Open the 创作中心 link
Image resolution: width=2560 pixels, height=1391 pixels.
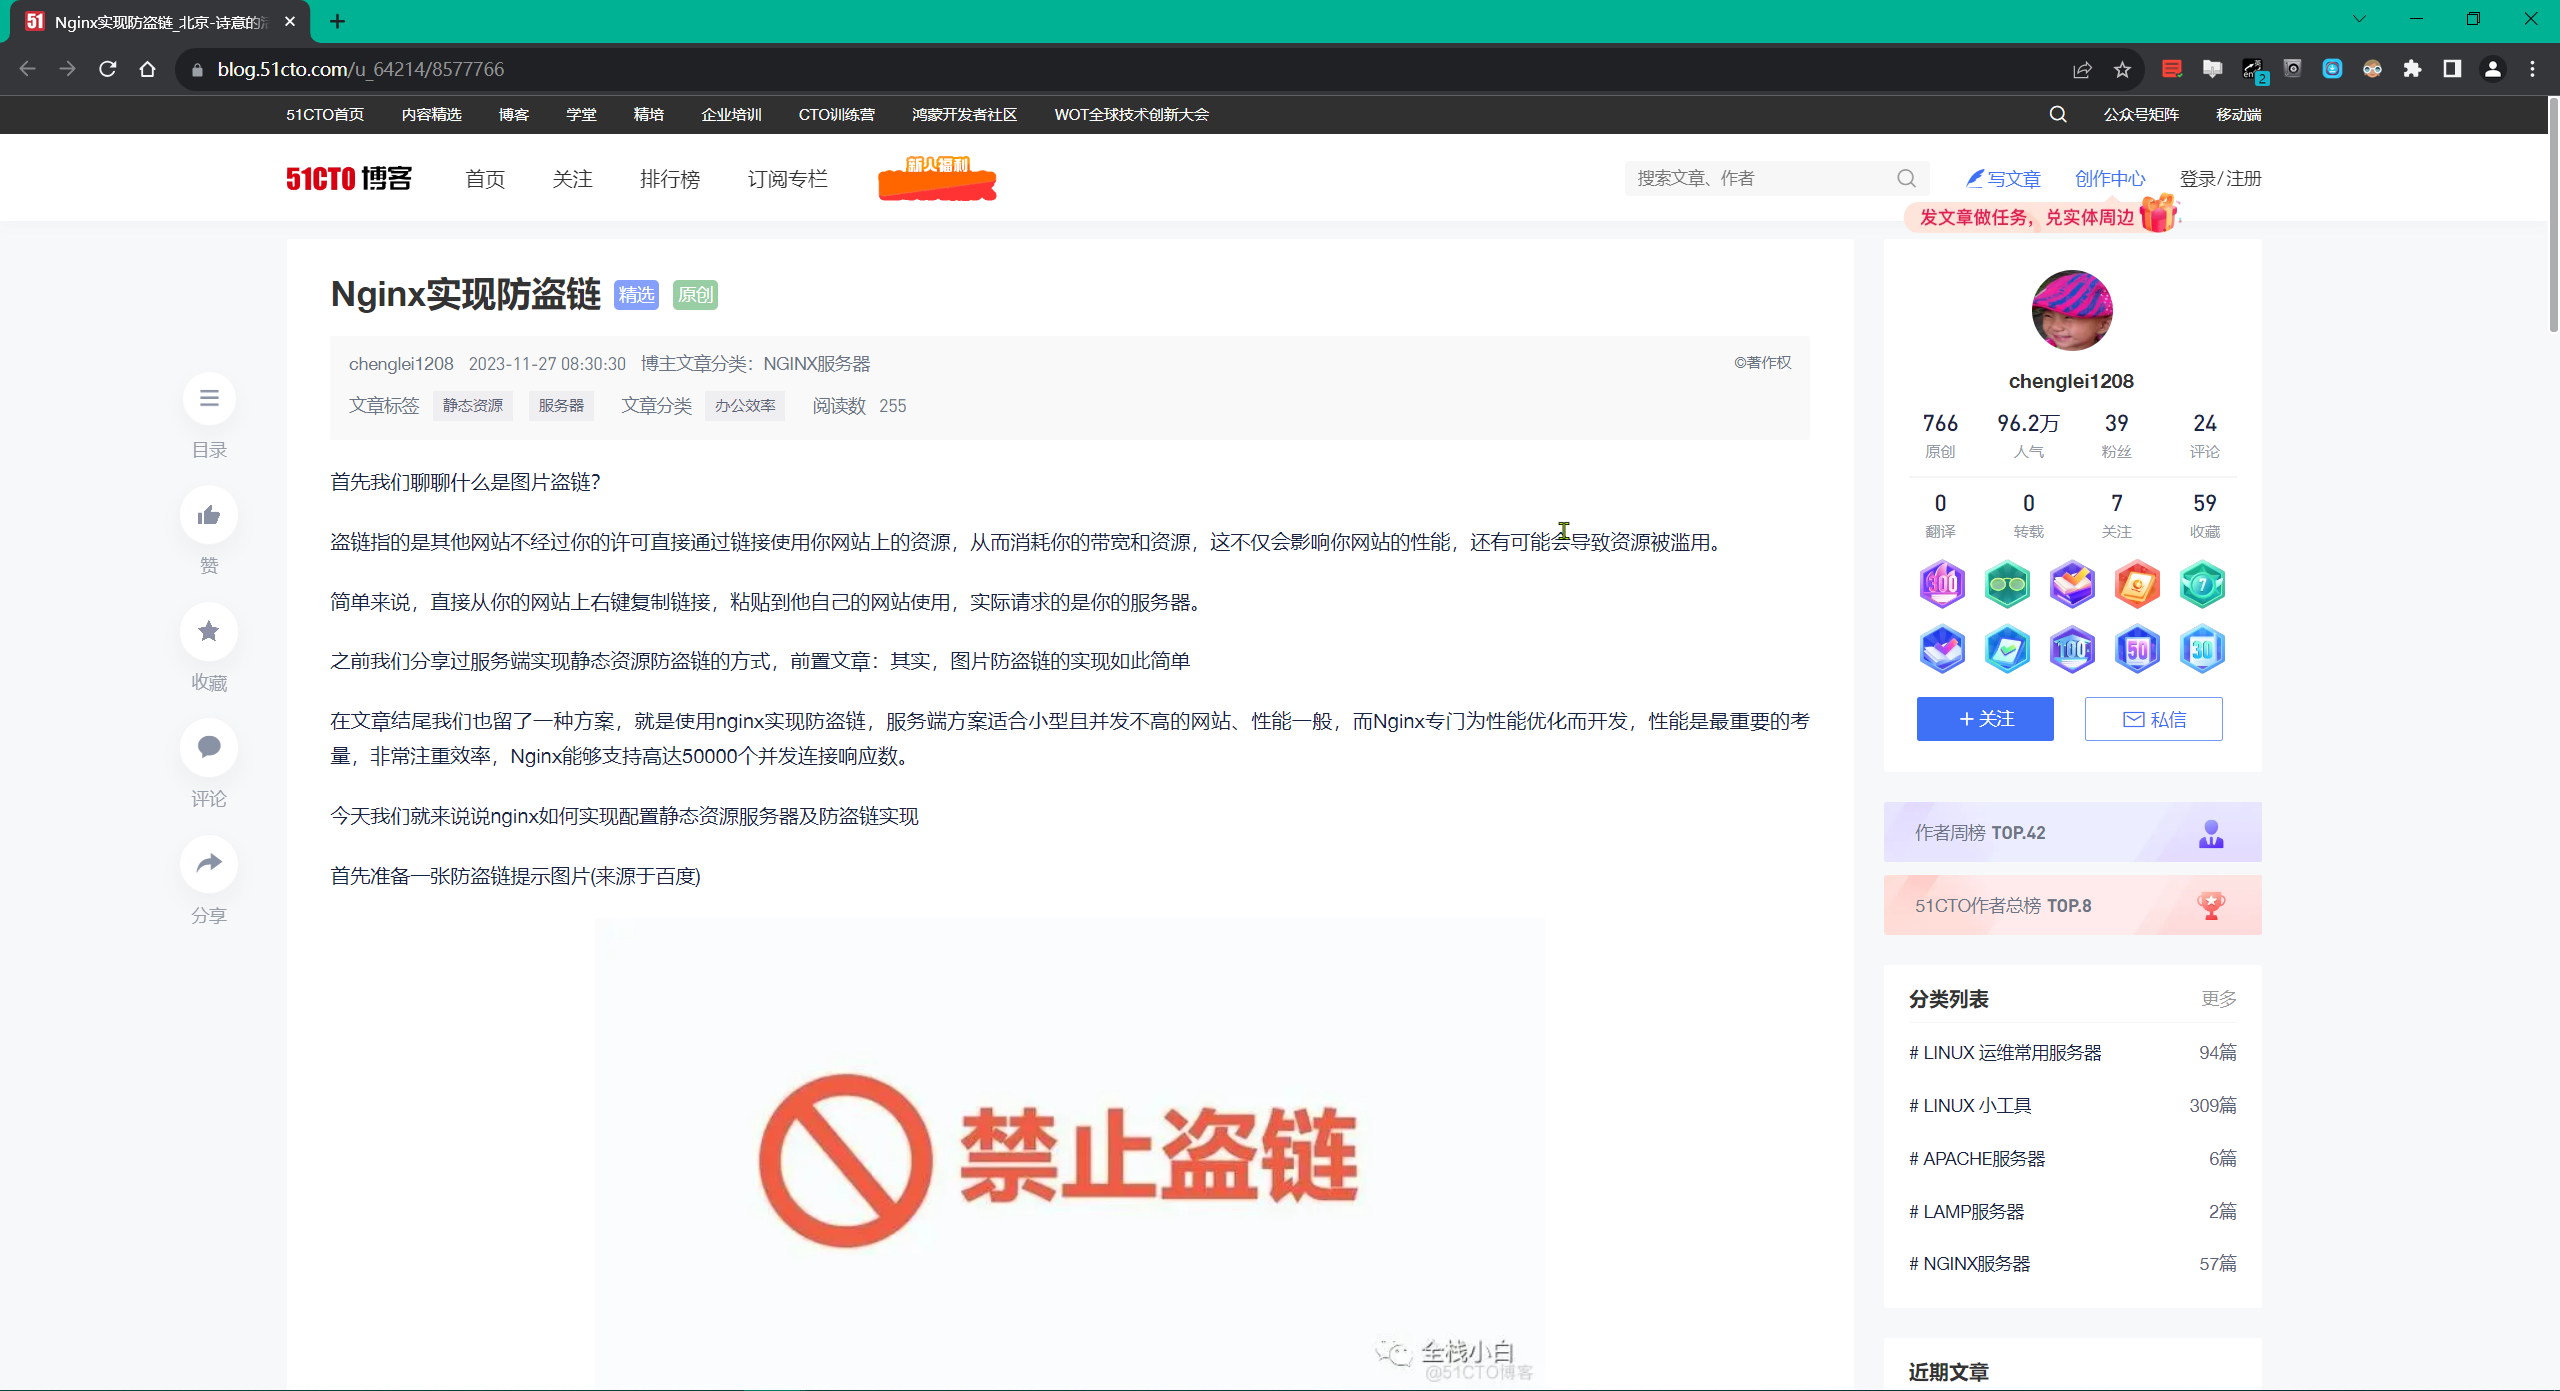tap(2110, 179)
